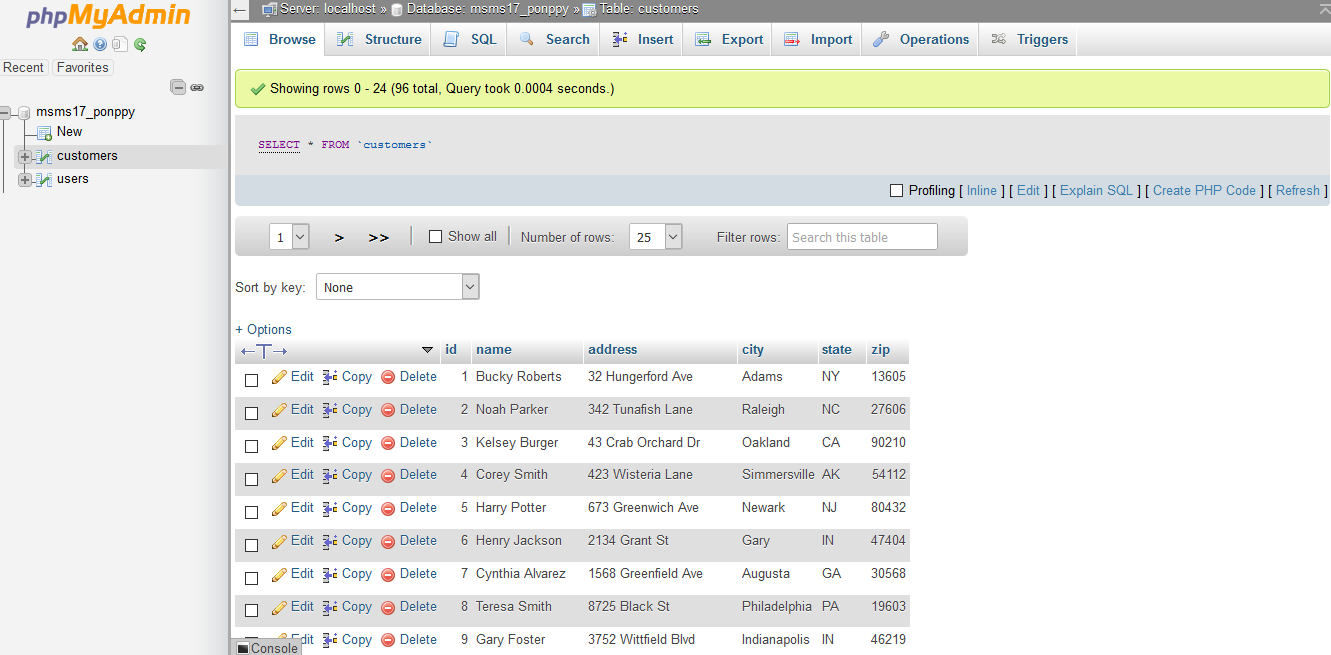
Task: Open the Structure tab
Action: [x=379, y=39]
